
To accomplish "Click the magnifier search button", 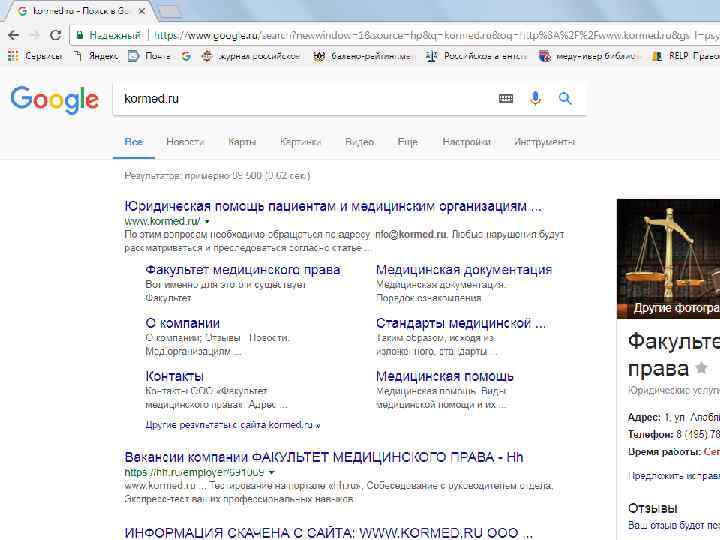I will pos(565,98).
